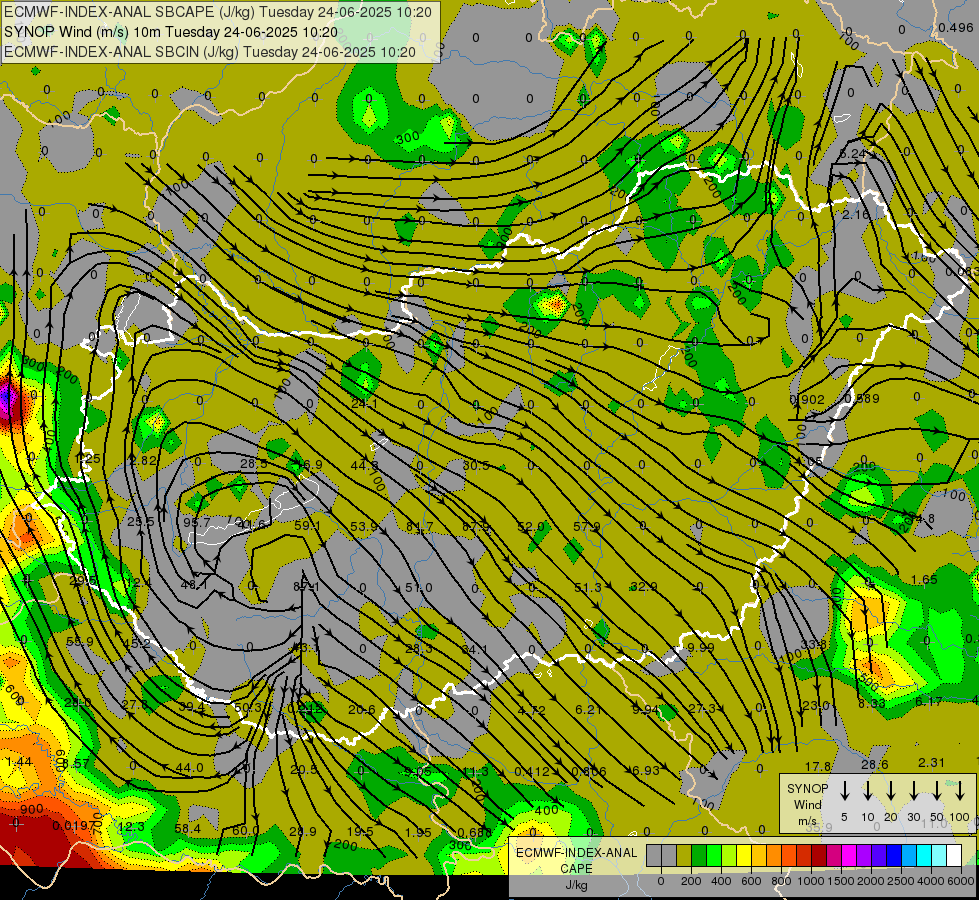The image size is (979, 900).
Task: Click the SYNOP Wind m/s legend label
Action: tap(807, 804)
